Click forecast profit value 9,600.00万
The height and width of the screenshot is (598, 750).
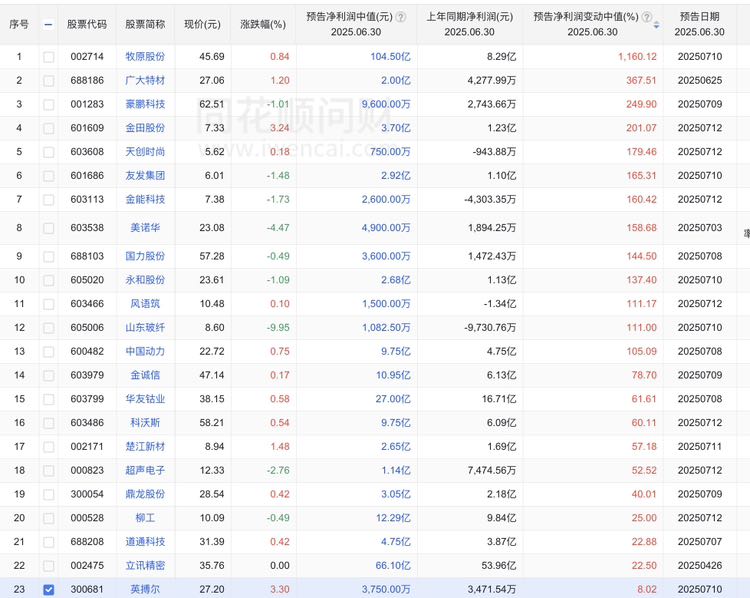coord(386,104)
